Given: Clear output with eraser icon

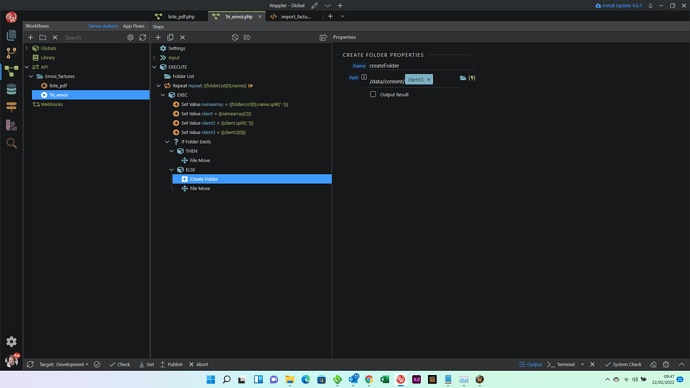Looking at the screenshot, I should pos(653,364).
